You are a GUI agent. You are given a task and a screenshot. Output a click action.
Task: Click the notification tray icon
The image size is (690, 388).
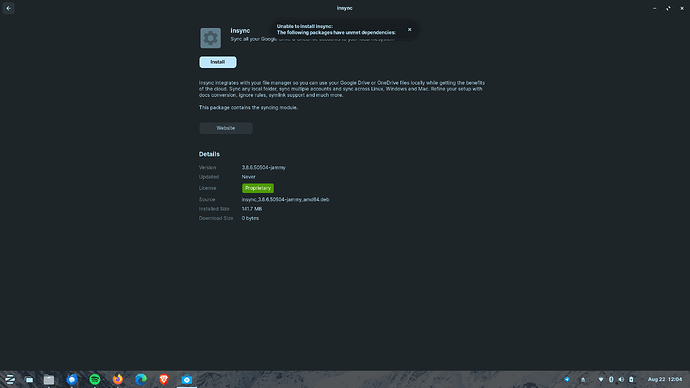coord(583,379)
